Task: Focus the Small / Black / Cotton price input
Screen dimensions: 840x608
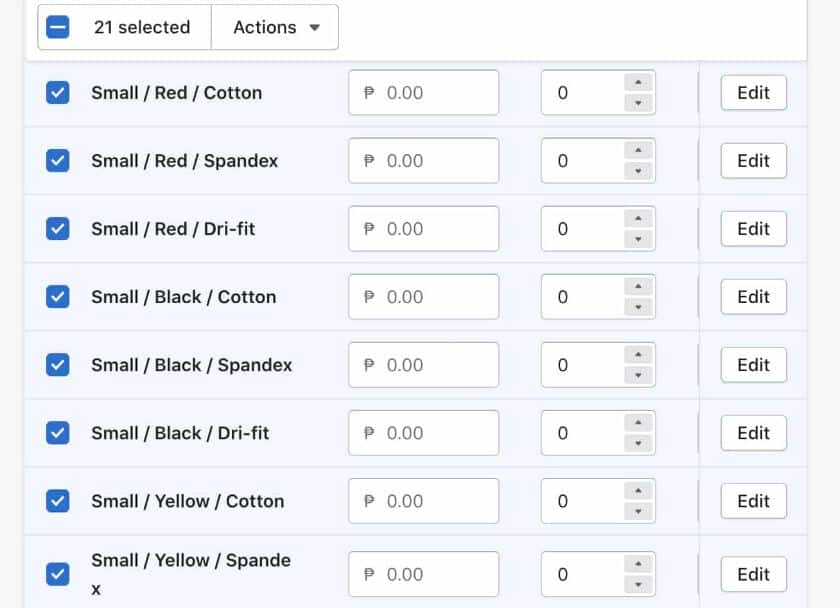Action: pyautogui.click(x=423, y=297)
